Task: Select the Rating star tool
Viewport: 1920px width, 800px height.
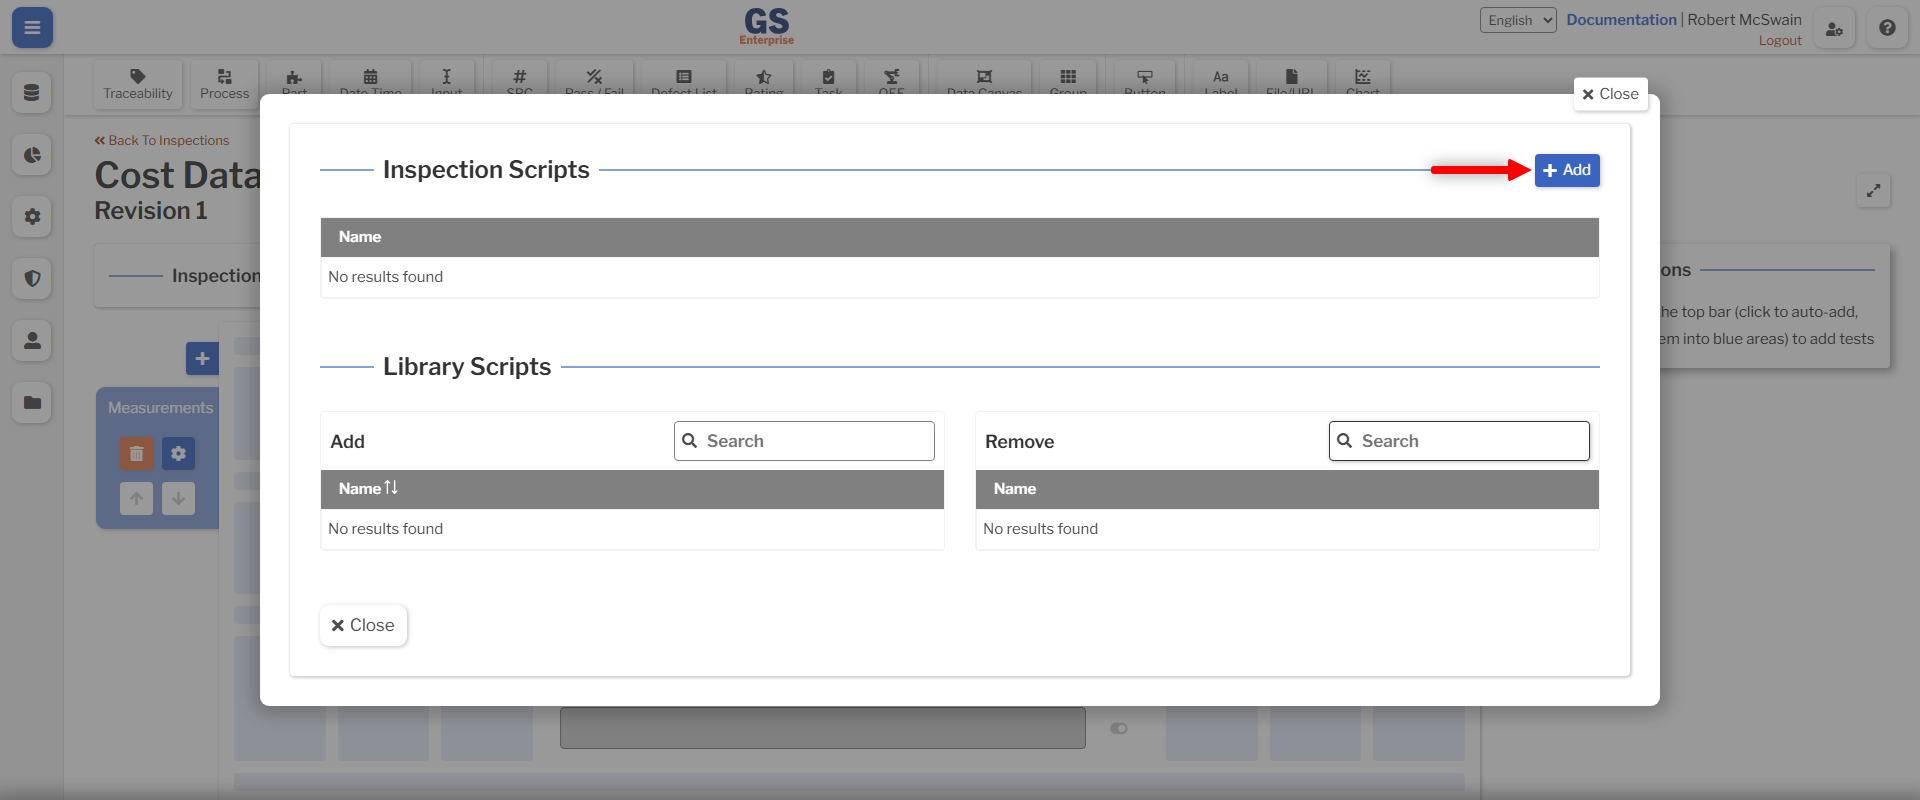Action: tap(764, 80)
